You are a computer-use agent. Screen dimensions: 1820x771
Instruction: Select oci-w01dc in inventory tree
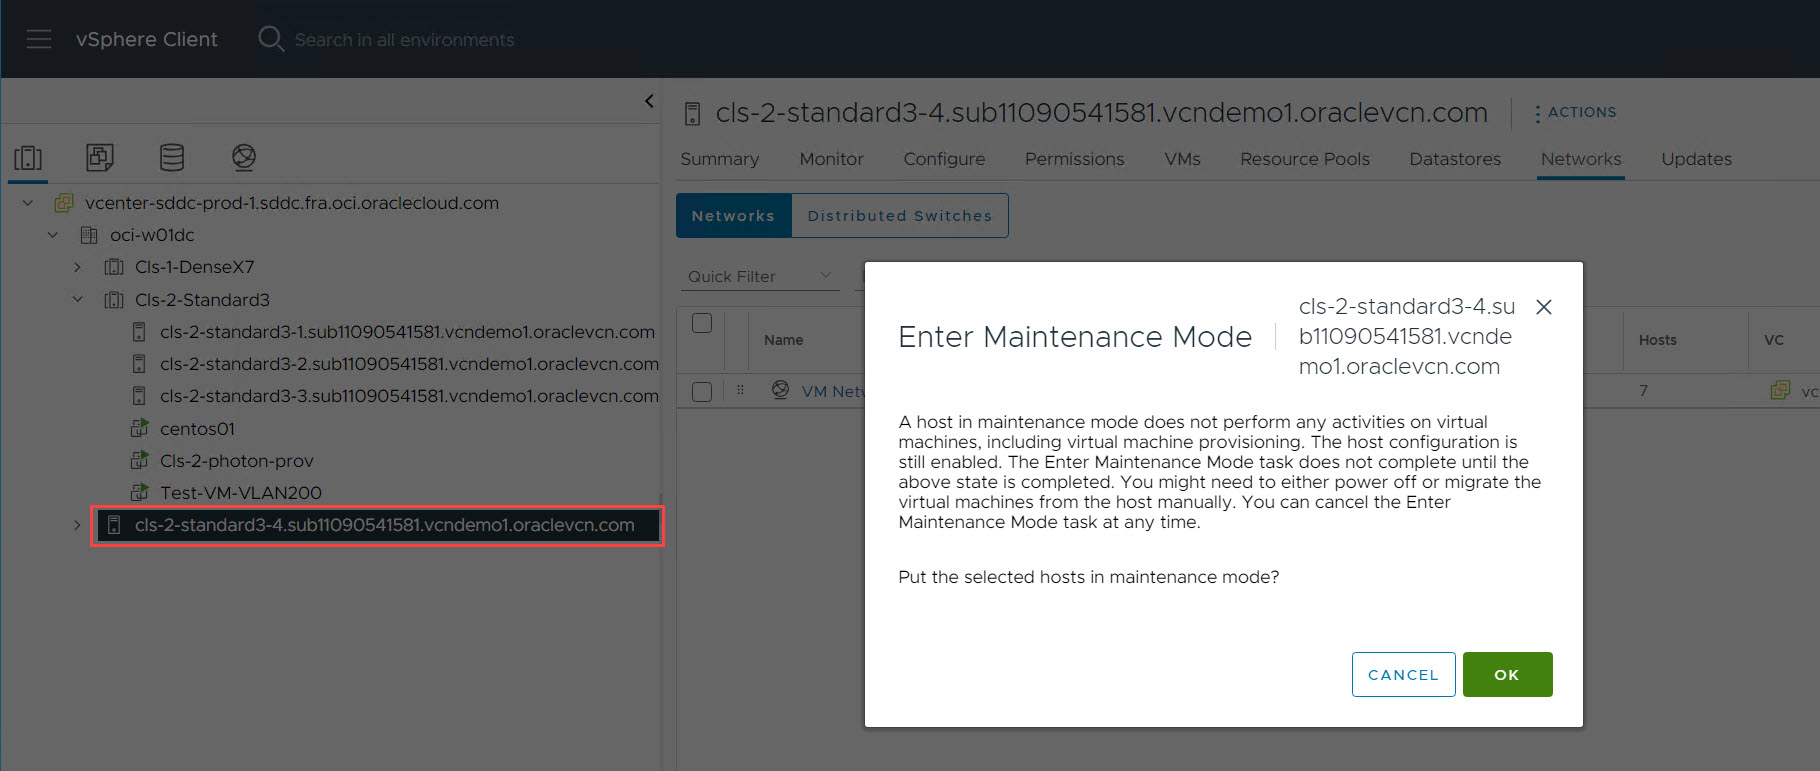coord(152,235)
